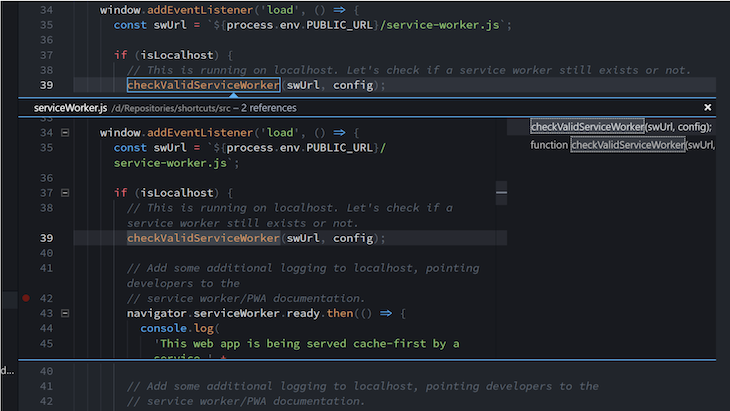Click 'swUrl' declaration on main line 35
Viewport: 730px width, 411px height.
pyautogui.click(x=170, y=25)
